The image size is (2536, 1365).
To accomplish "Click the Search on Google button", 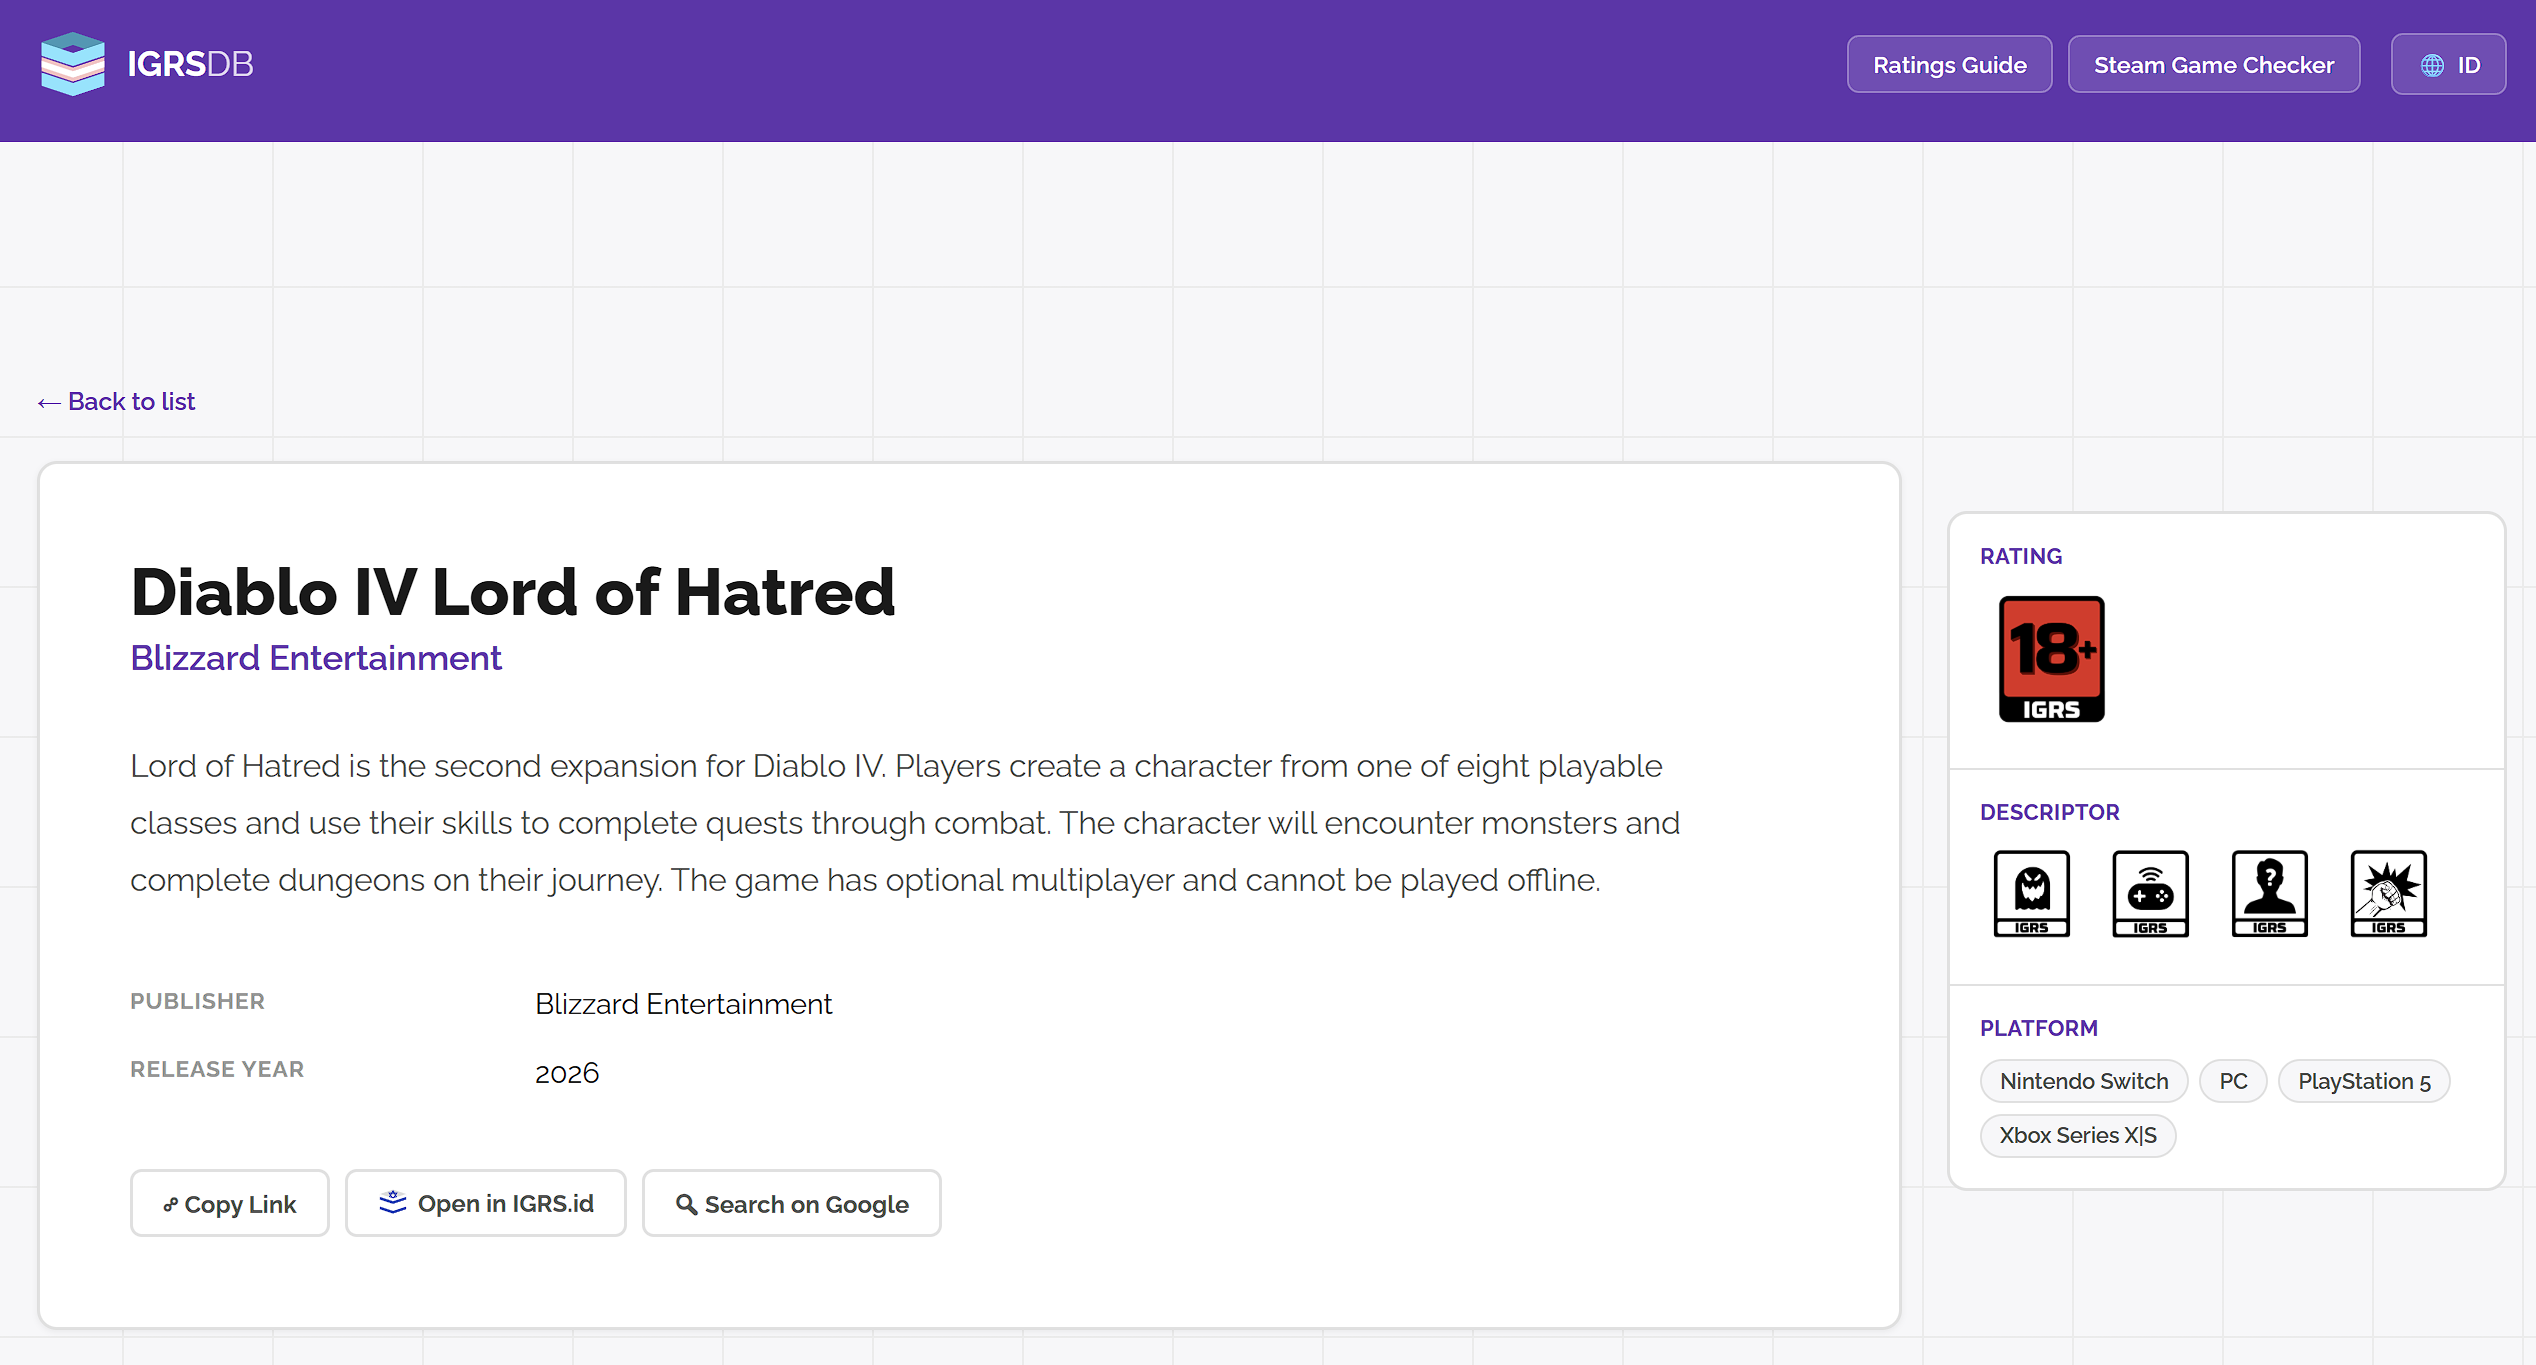I will [791, 1204].
